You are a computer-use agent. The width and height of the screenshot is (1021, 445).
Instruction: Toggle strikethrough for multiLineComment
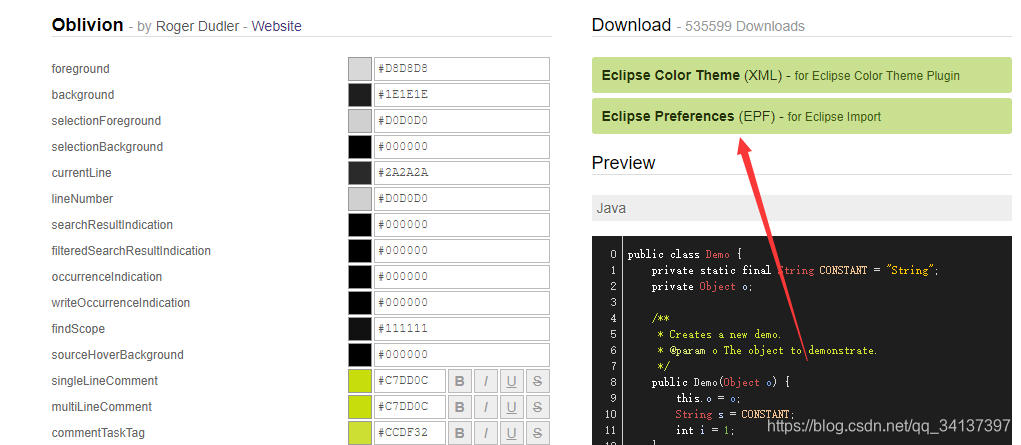tap(537, 407)
